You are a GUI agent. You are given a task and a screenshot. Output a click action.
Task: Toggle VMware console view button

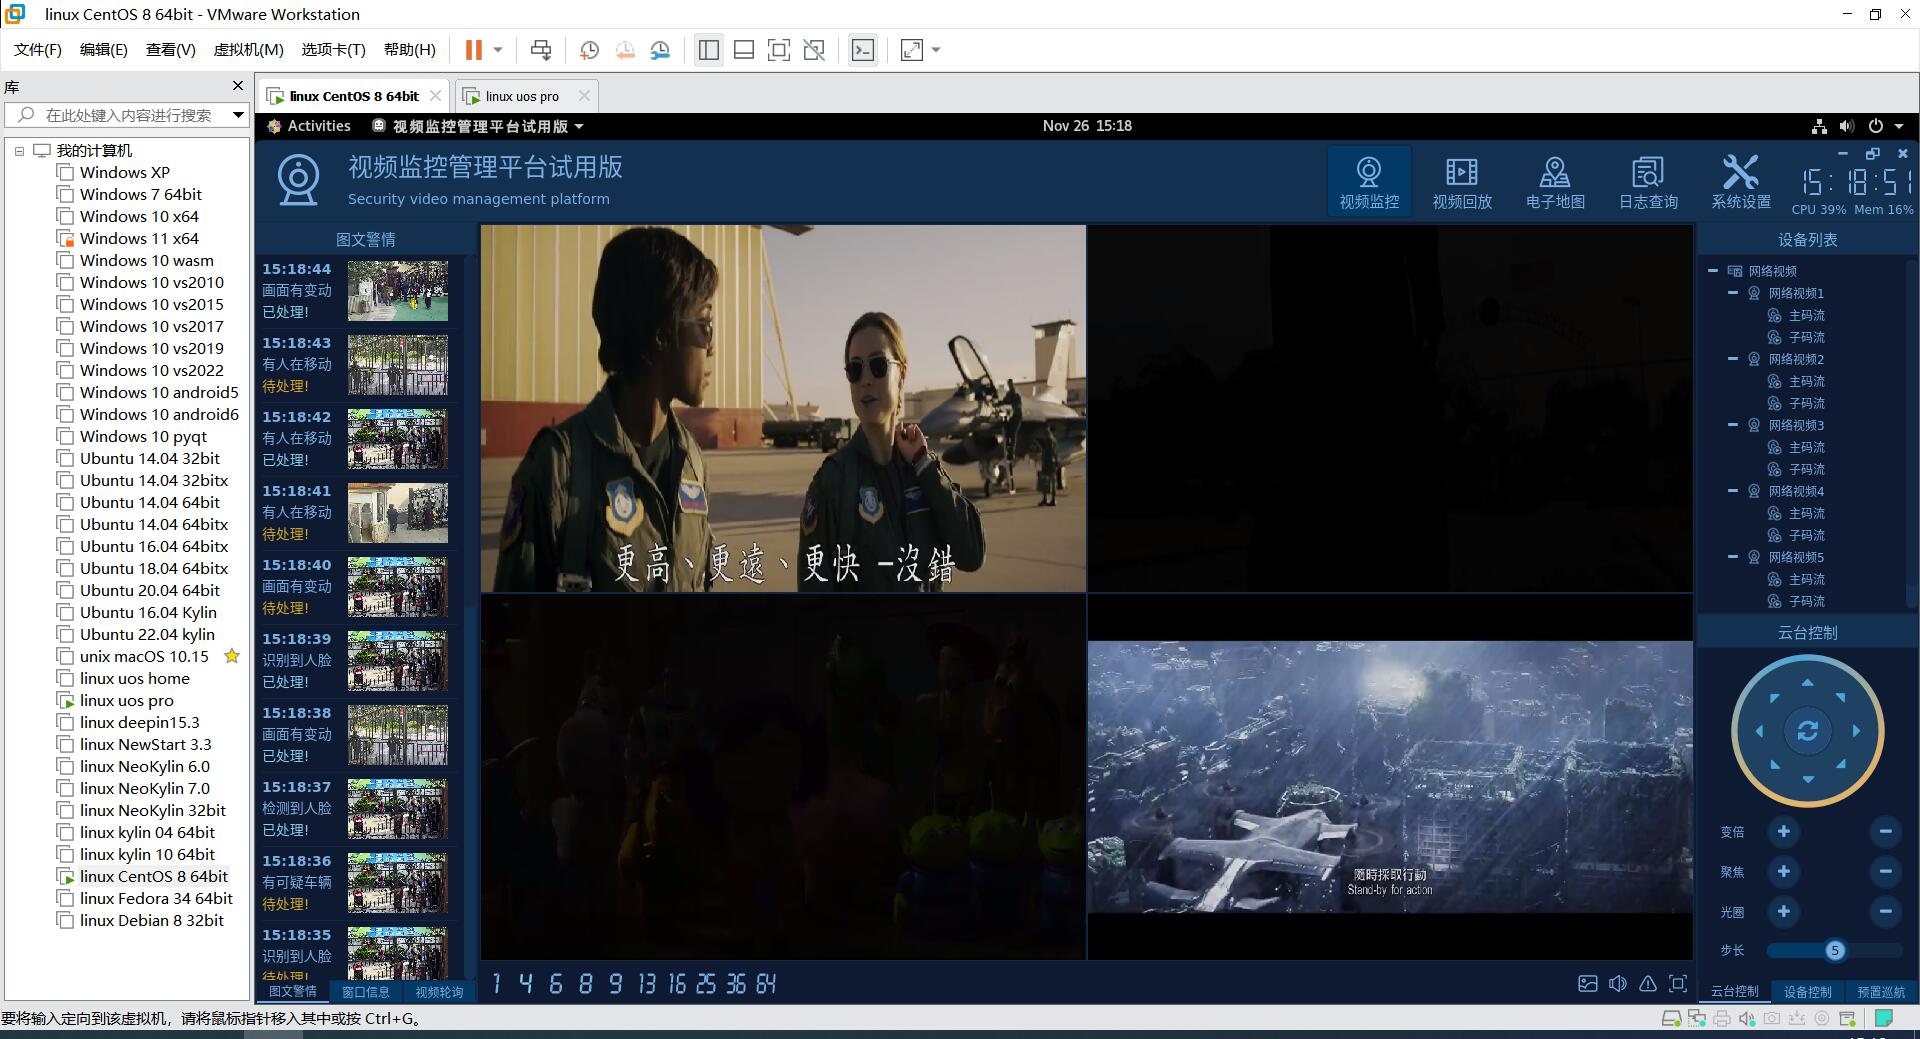tap(862, 50)
